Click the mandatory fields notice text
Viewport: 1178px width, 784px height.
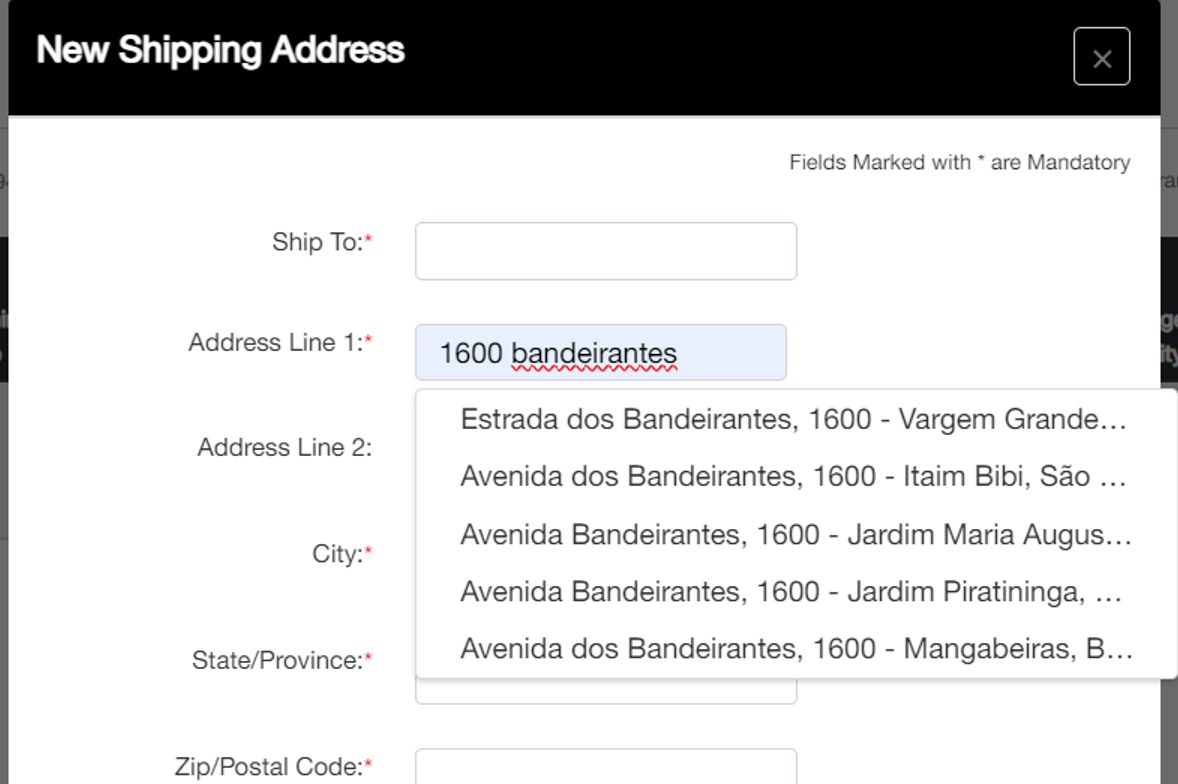coord(959,162)
